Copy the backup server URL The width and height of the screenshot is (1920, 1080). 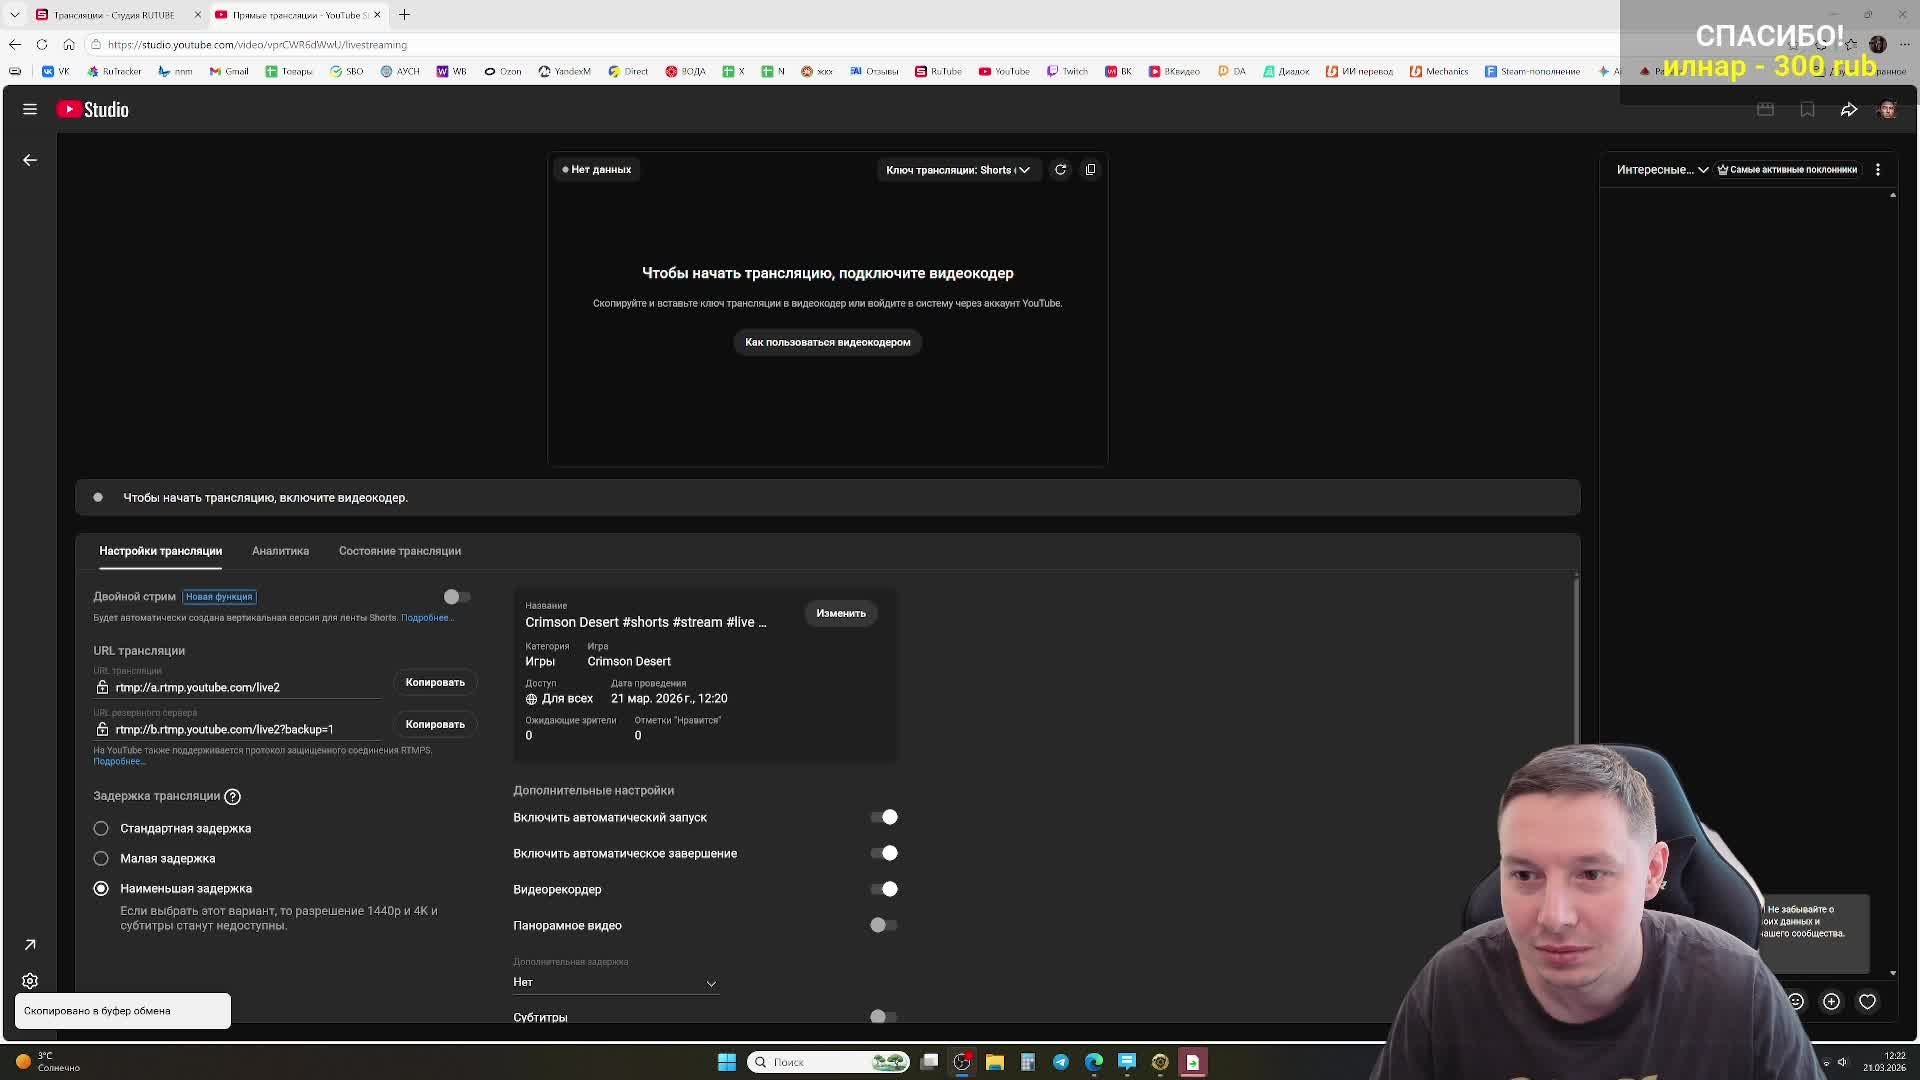click(x=434, y=724)
